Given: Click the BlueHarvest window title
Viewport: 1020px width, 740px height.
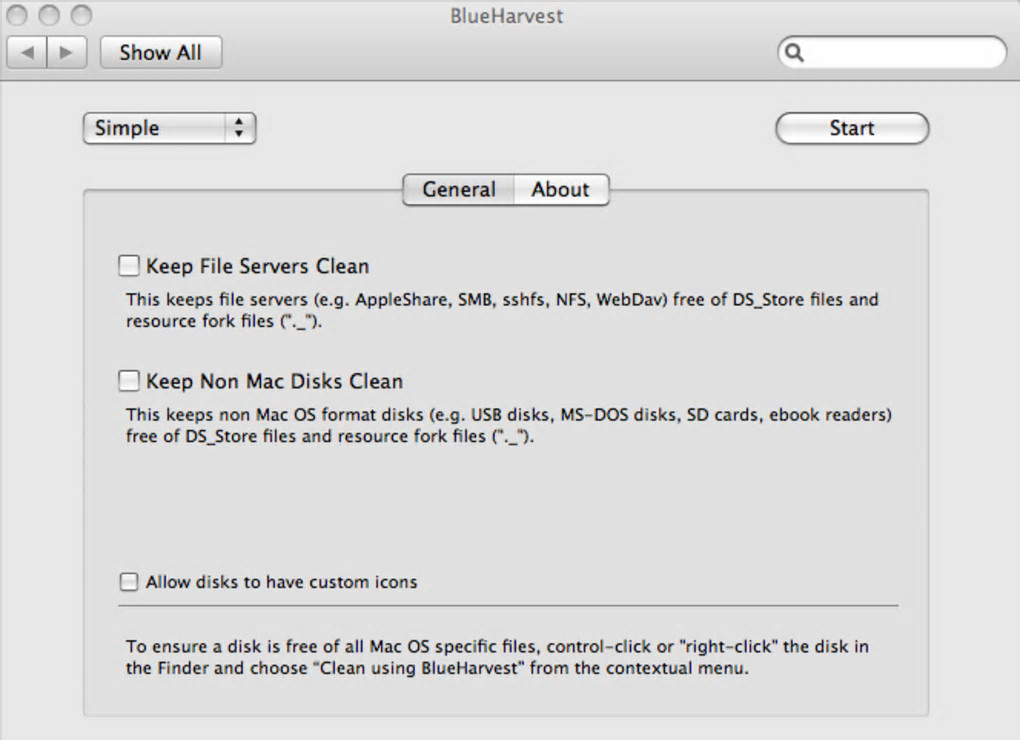Looking at the screenshot, I should point(508,15).
